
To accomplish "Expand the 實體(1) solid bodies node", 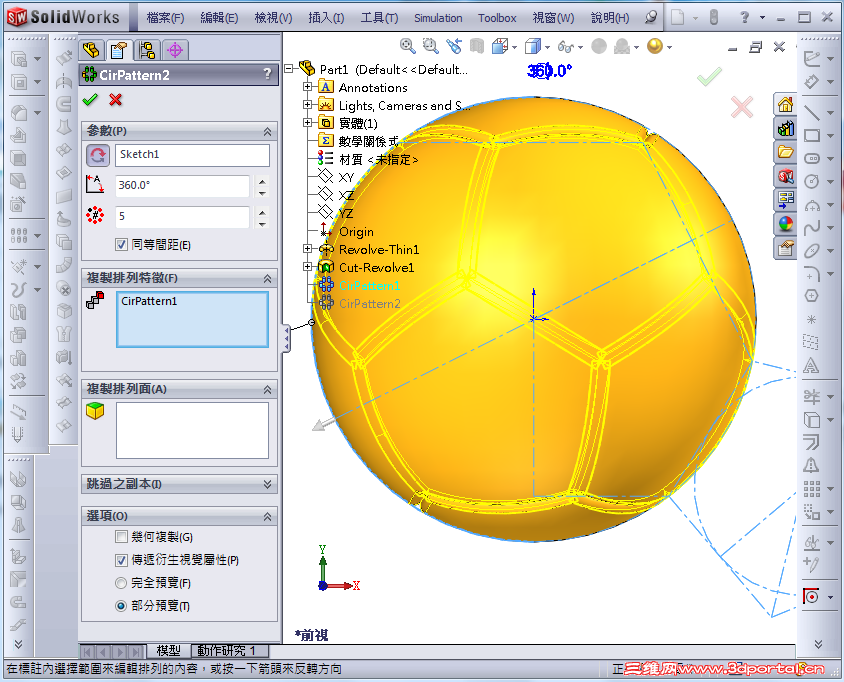I will point(307,123).
